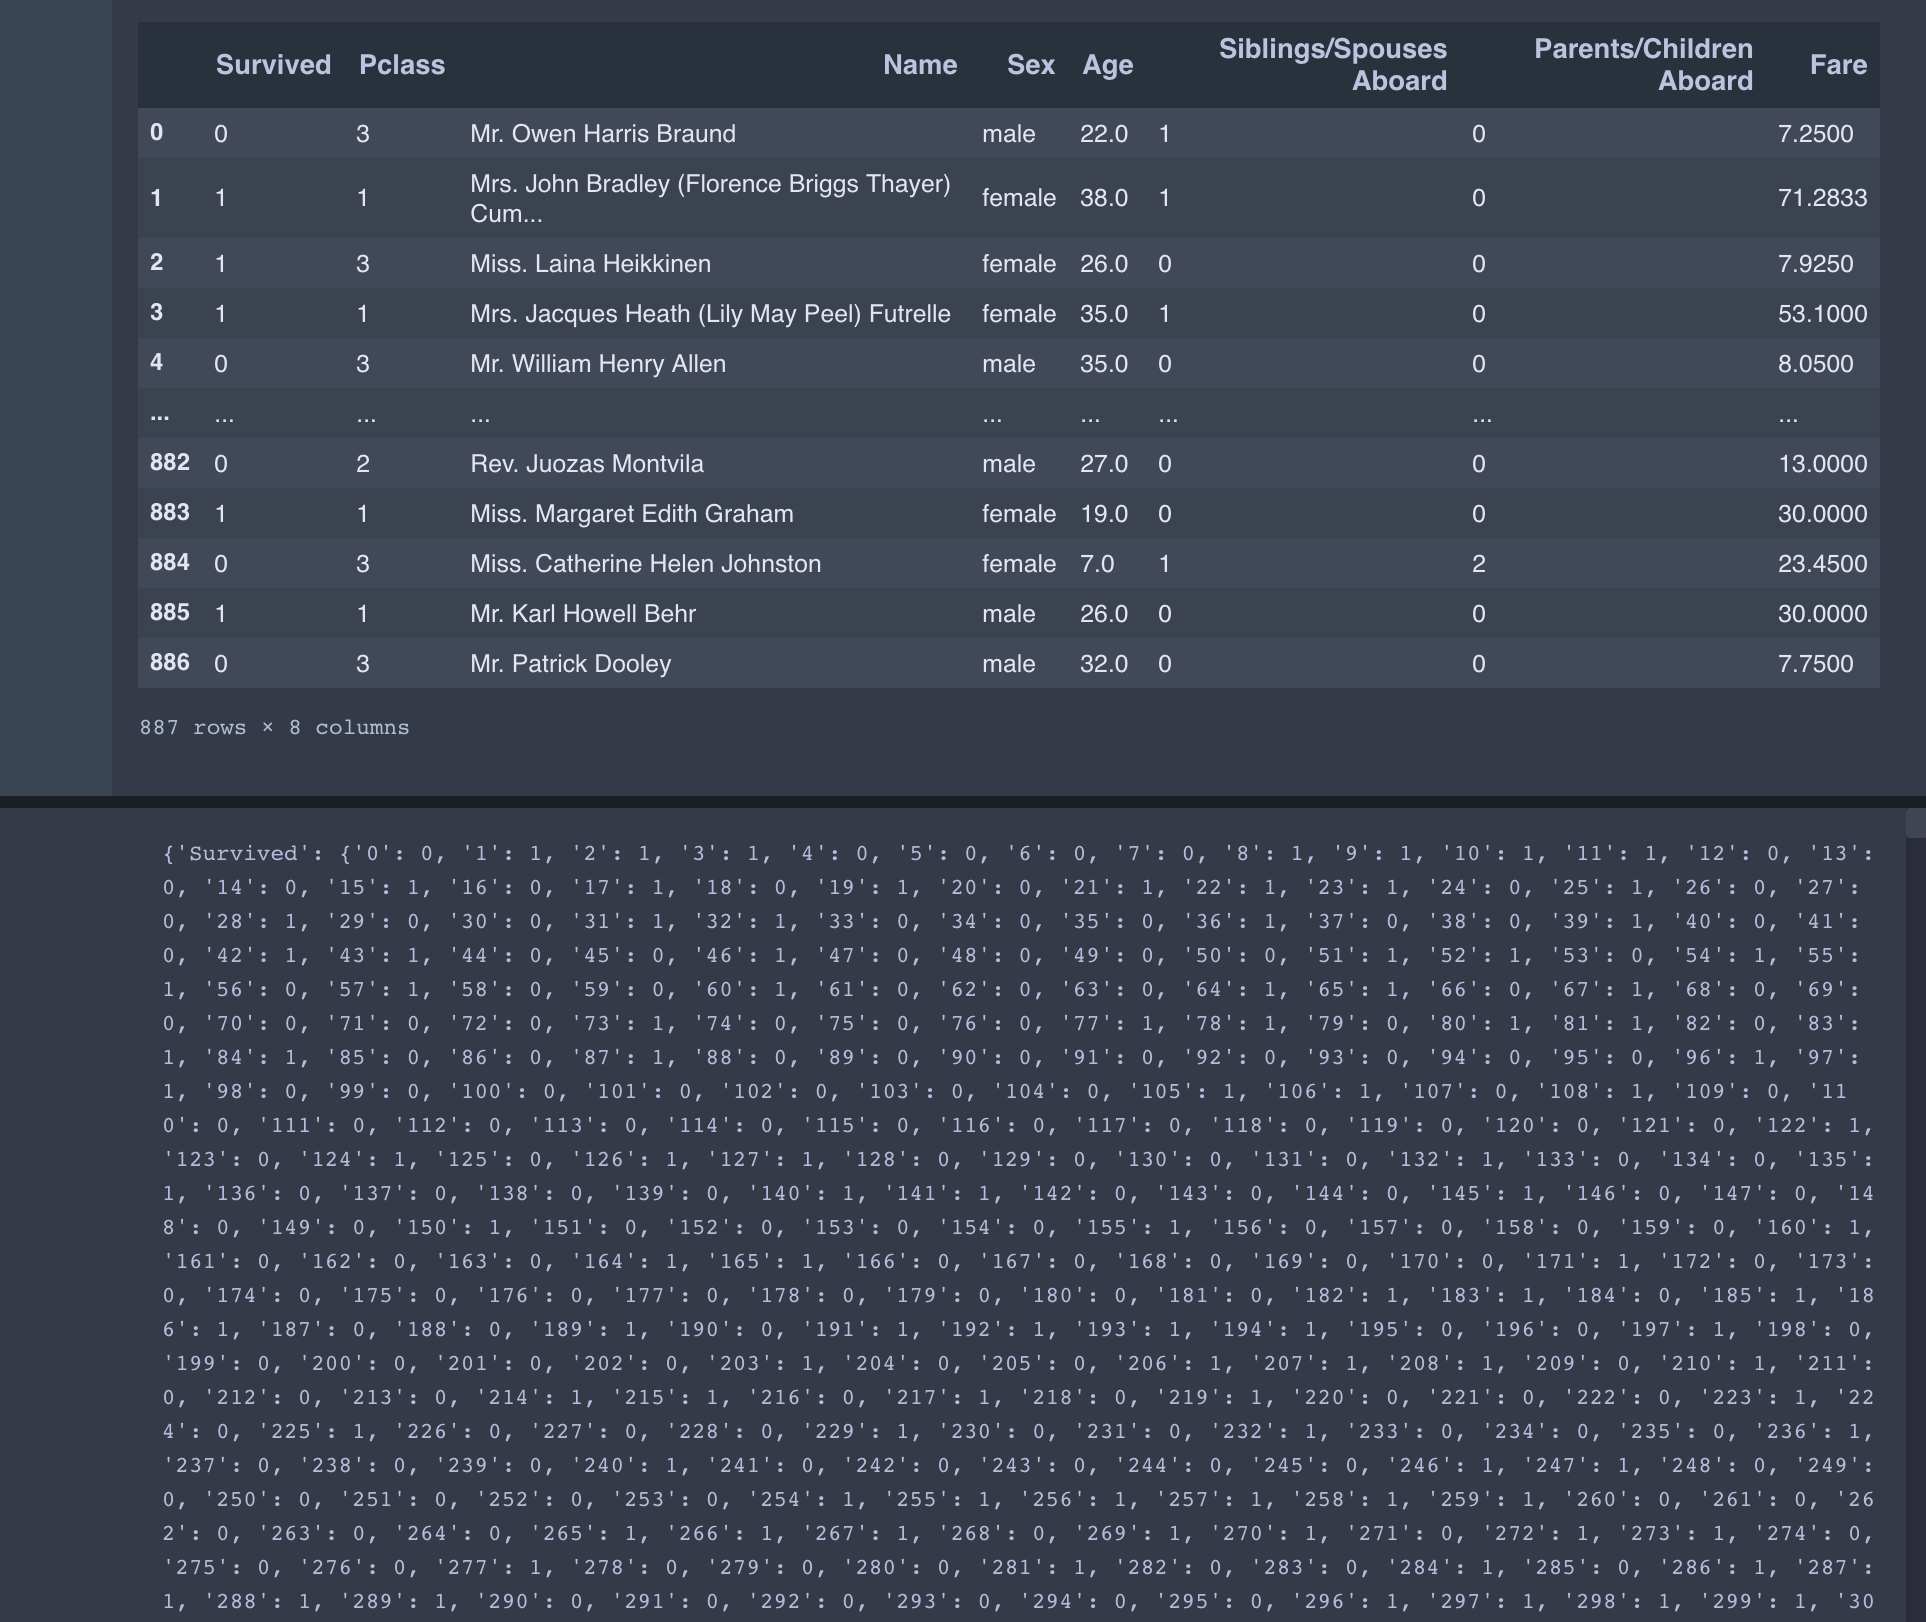The height and width of the screenshot is (1622, 1926).
Task: Click the output scrollbar at top right
Action: click(1915, 824)
